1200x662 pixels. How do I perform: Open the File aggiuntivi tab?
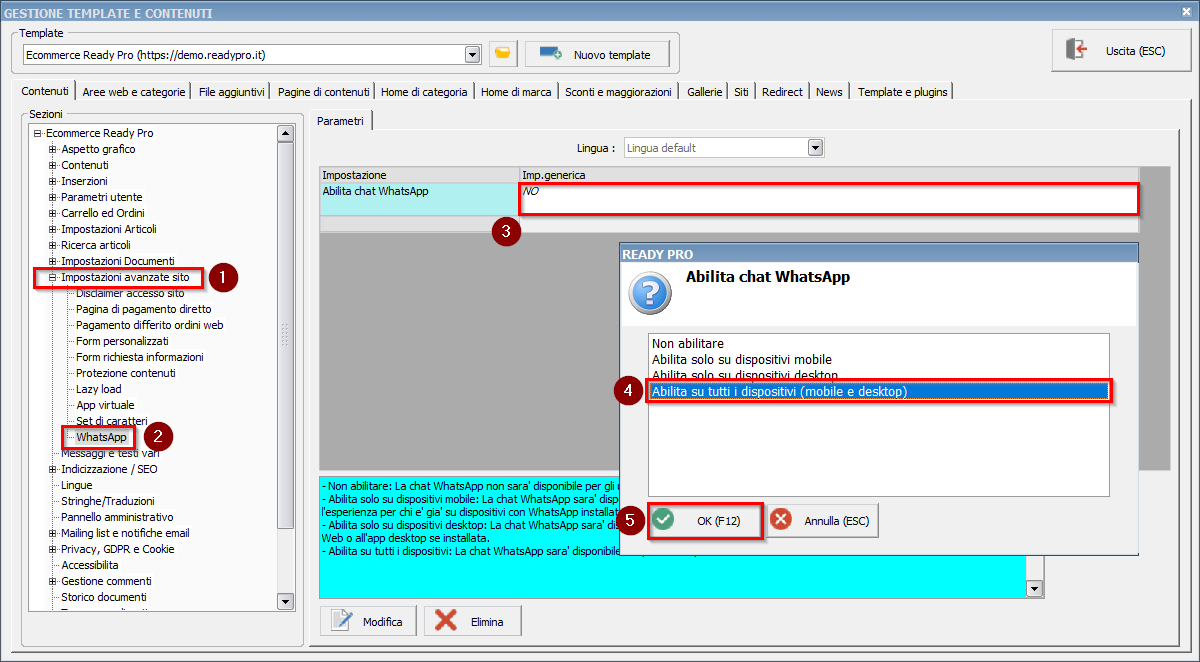pos(231,92)
